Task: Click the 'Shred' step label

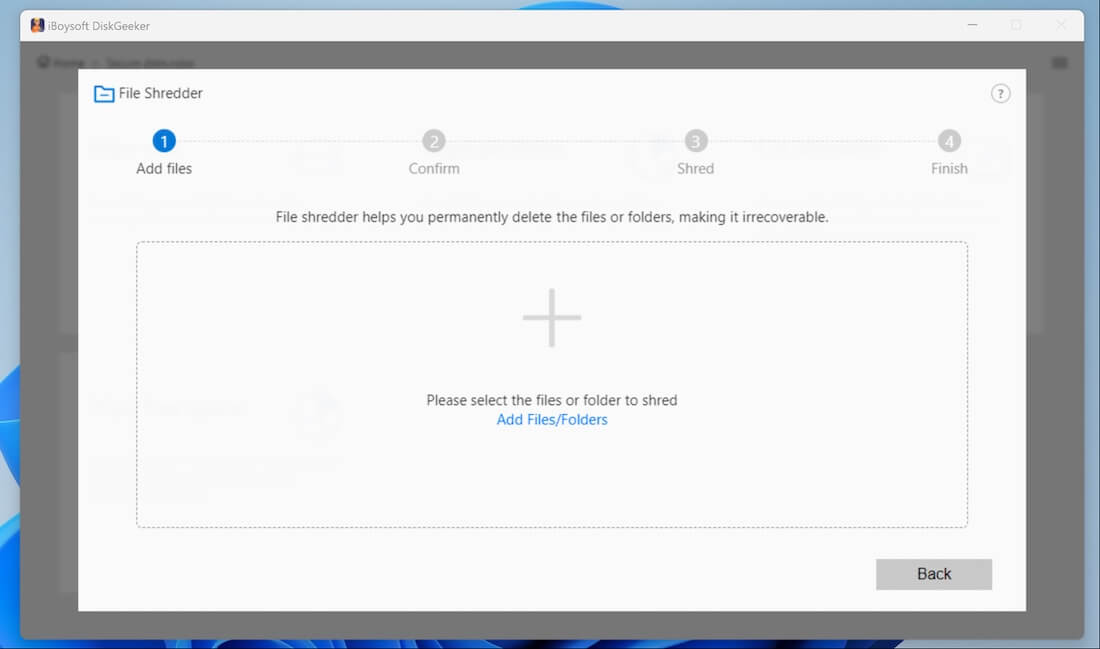Action: [x=695, y=168]
